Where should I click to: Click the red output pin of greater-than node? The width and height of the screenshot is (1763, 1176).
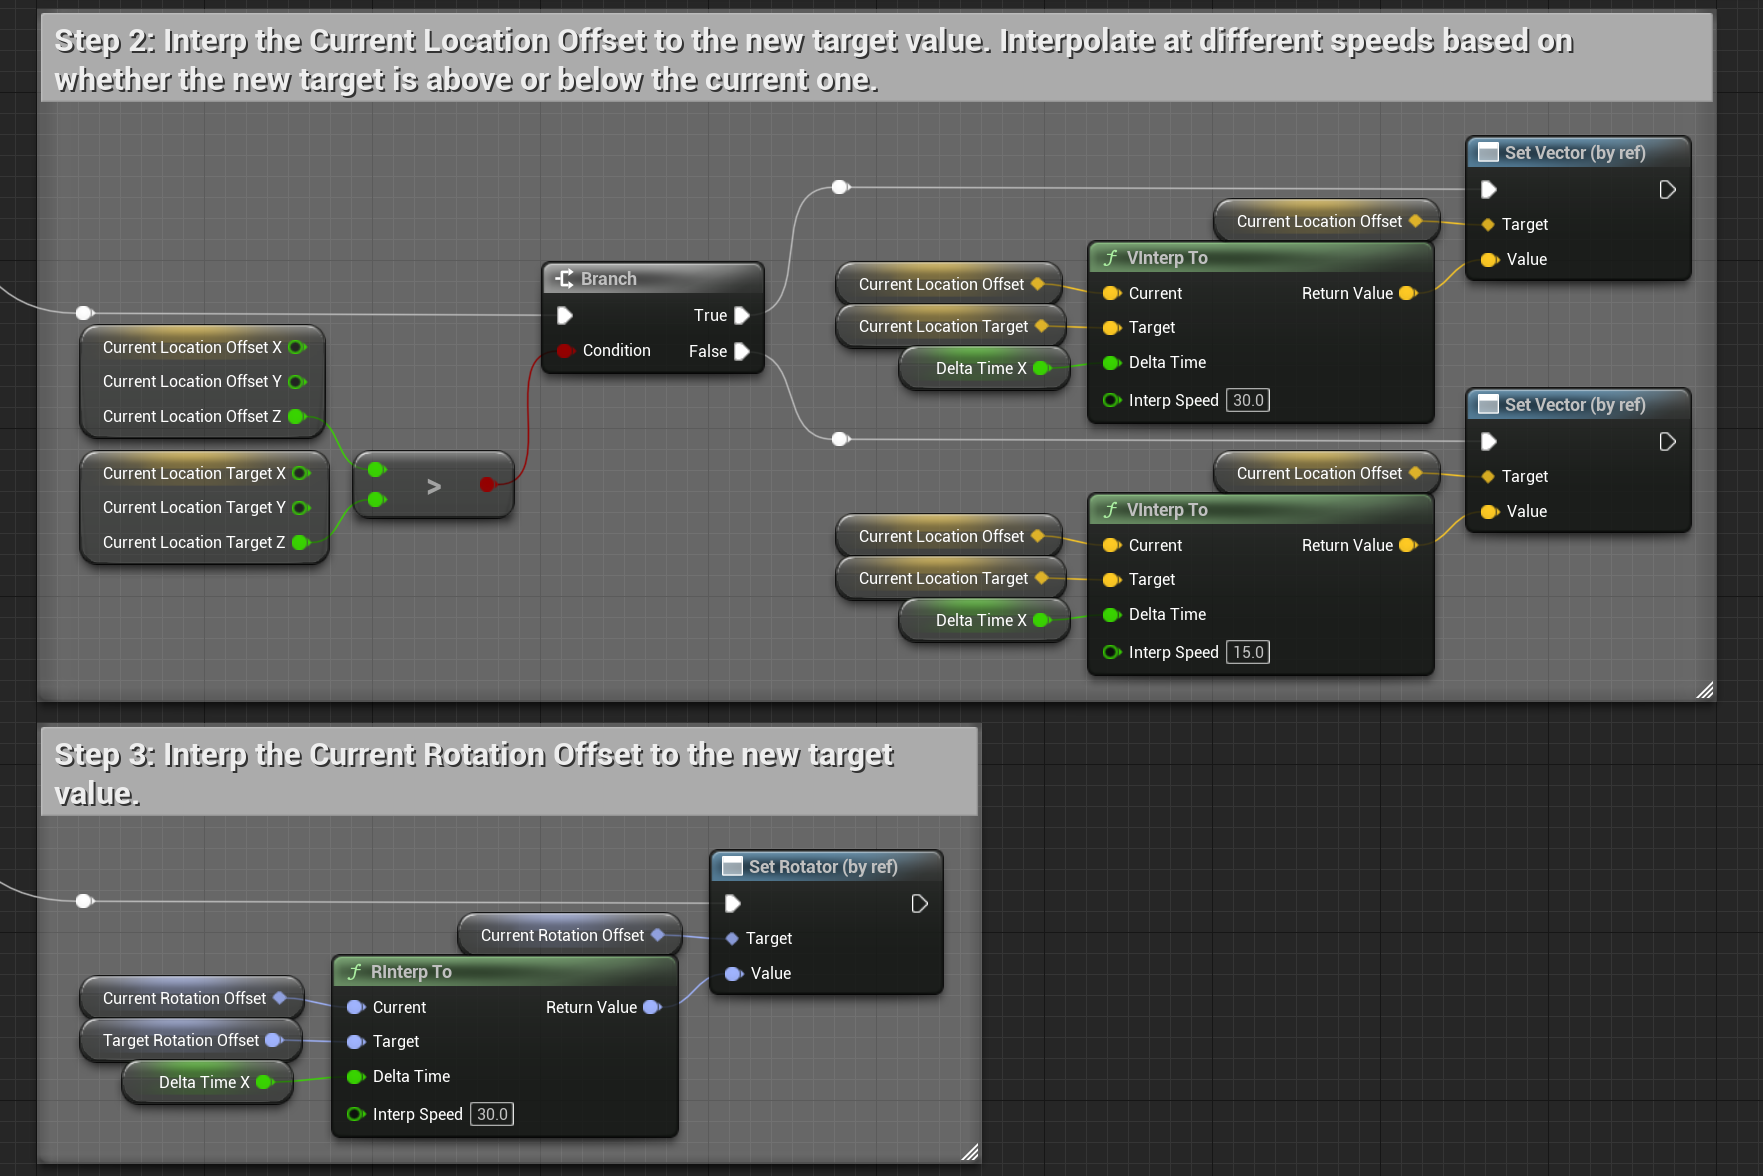[487, 485]
